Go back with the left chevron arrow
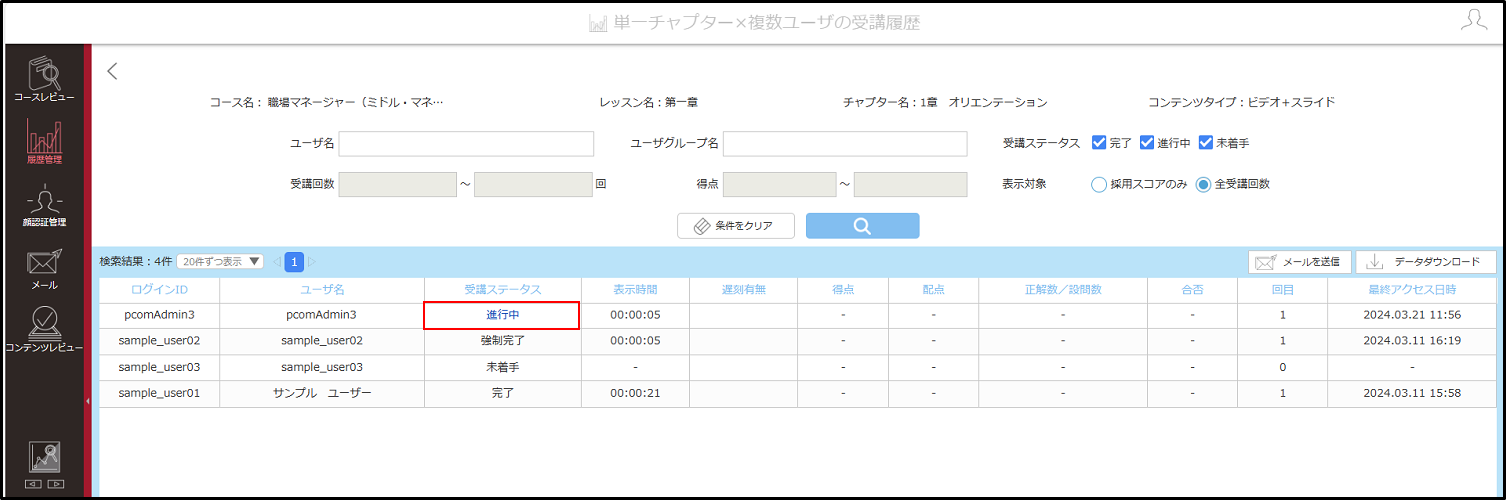Viewport: 1506px width, 500px height. [x=112, y=71]
